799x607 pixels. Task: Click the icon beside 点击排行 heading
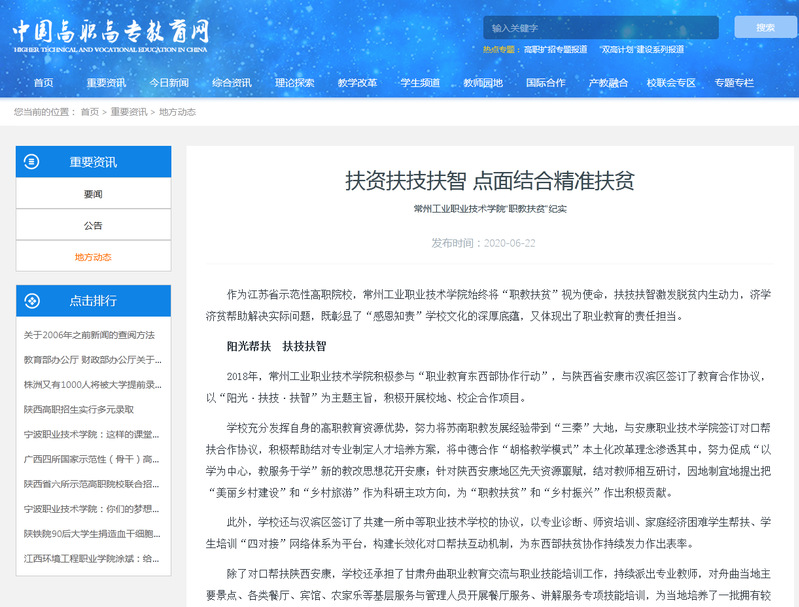[33, 300]
